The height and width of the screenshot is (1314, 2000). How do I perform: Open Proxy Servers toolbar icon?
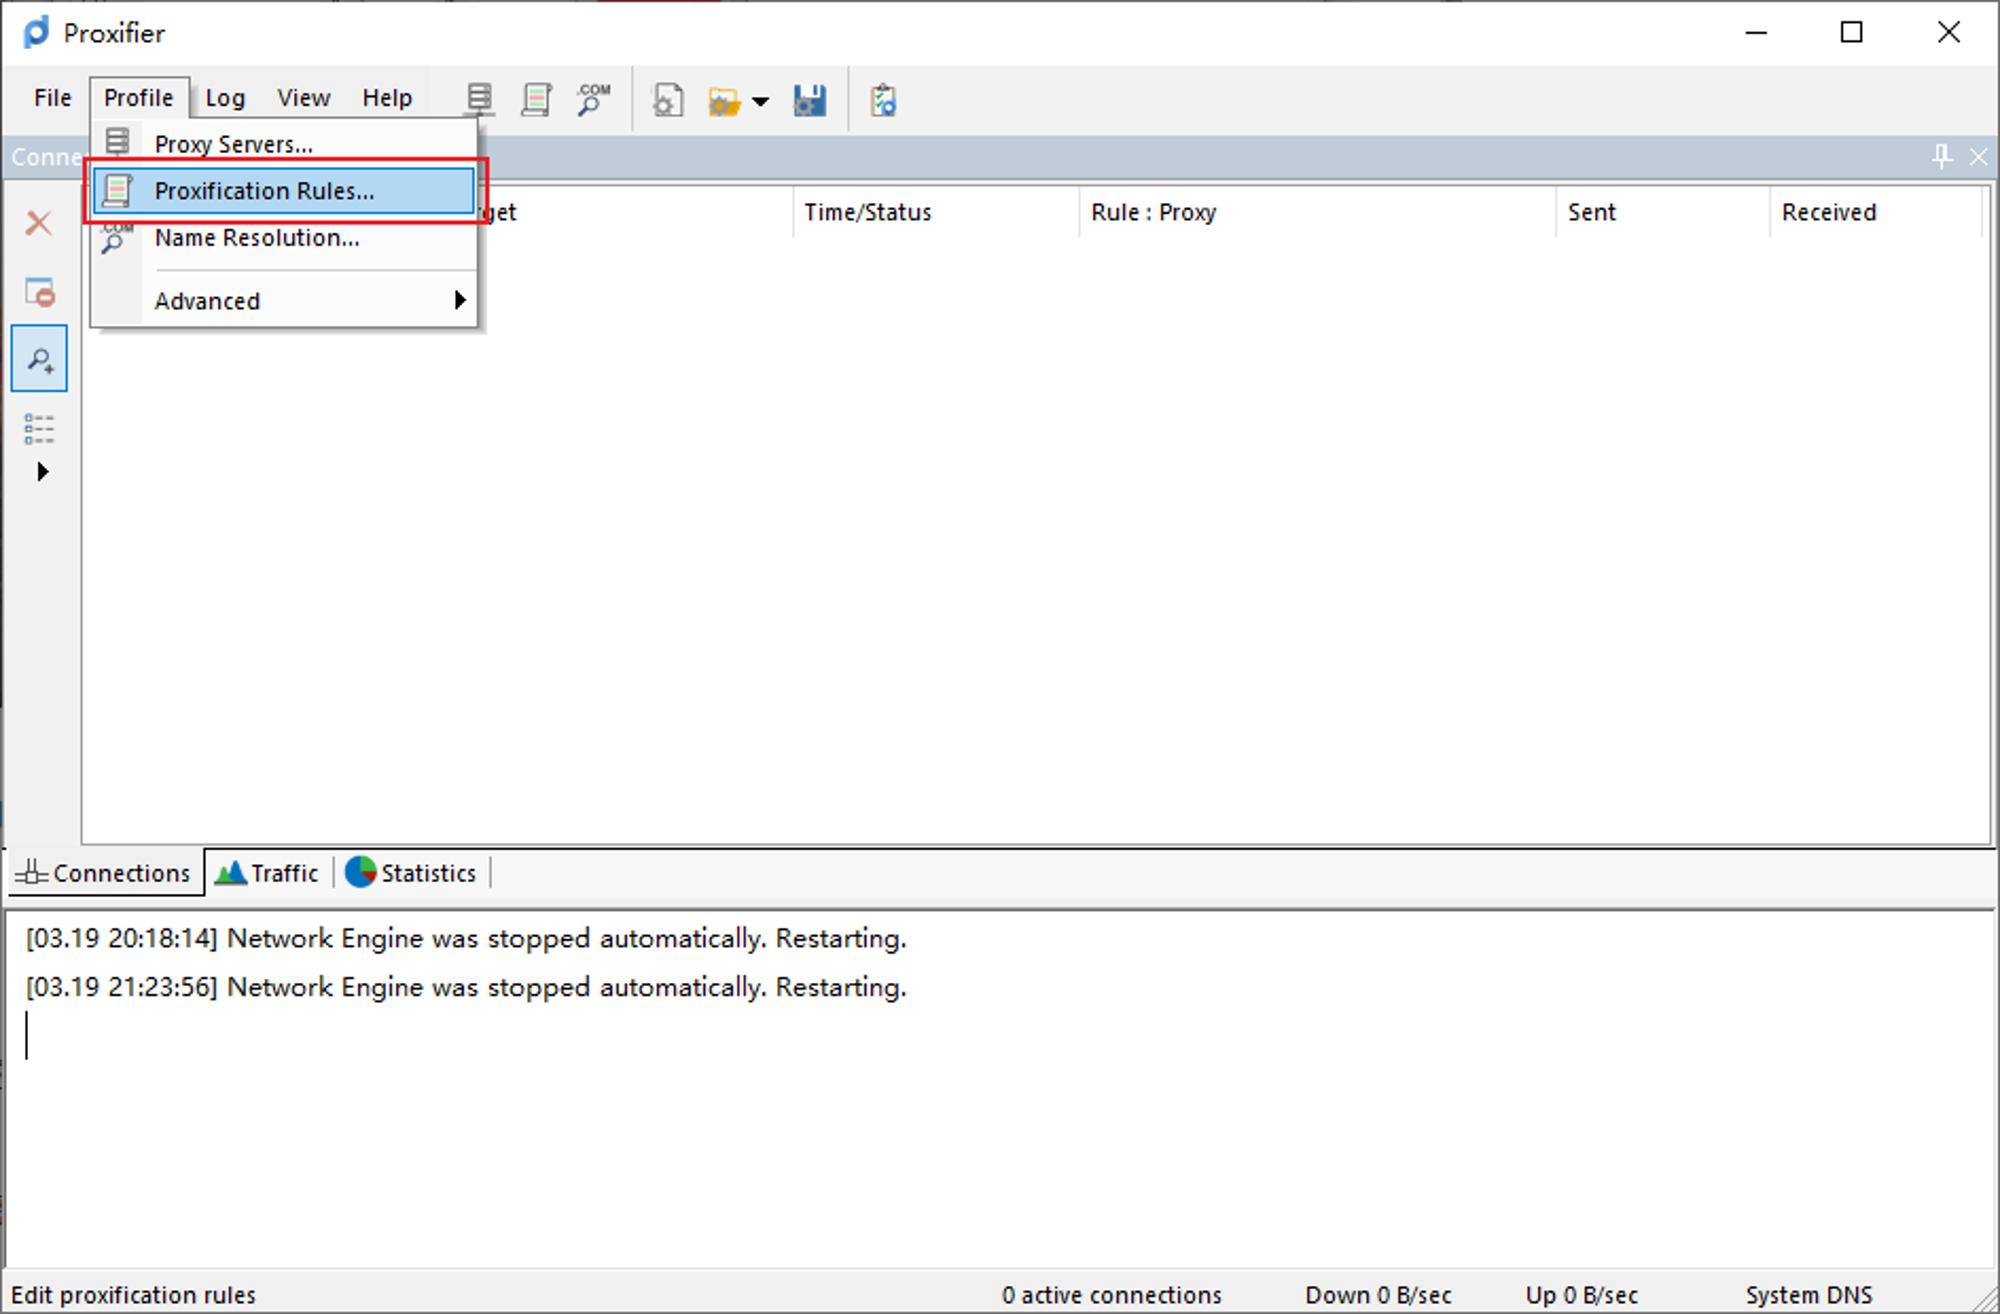480,99
